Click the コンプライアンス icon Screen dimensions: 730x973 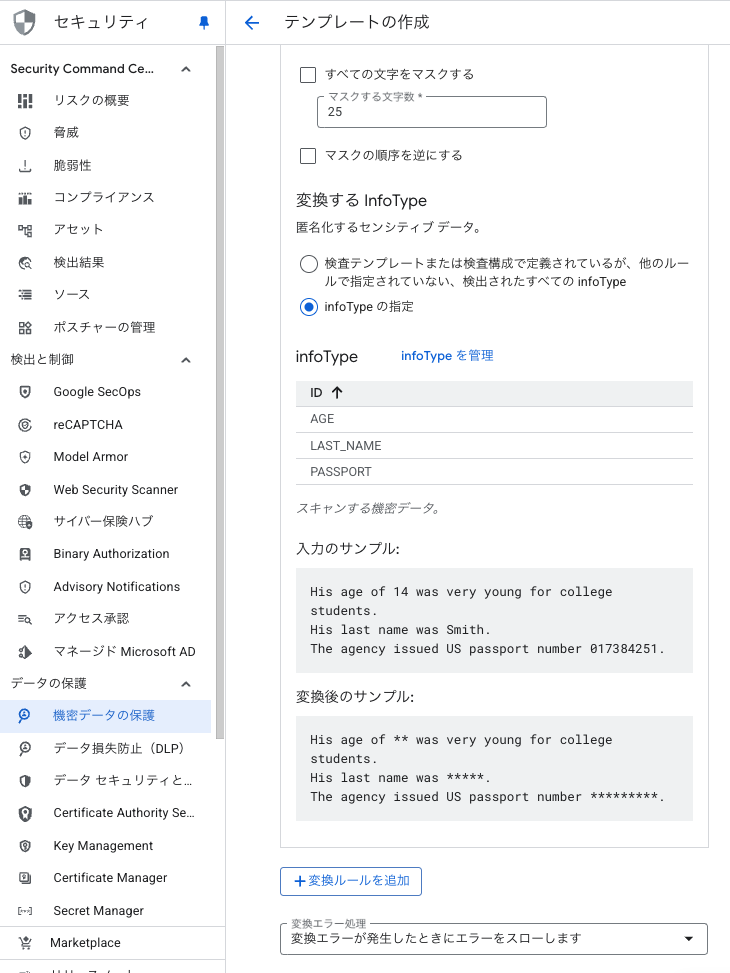[25, 198]
